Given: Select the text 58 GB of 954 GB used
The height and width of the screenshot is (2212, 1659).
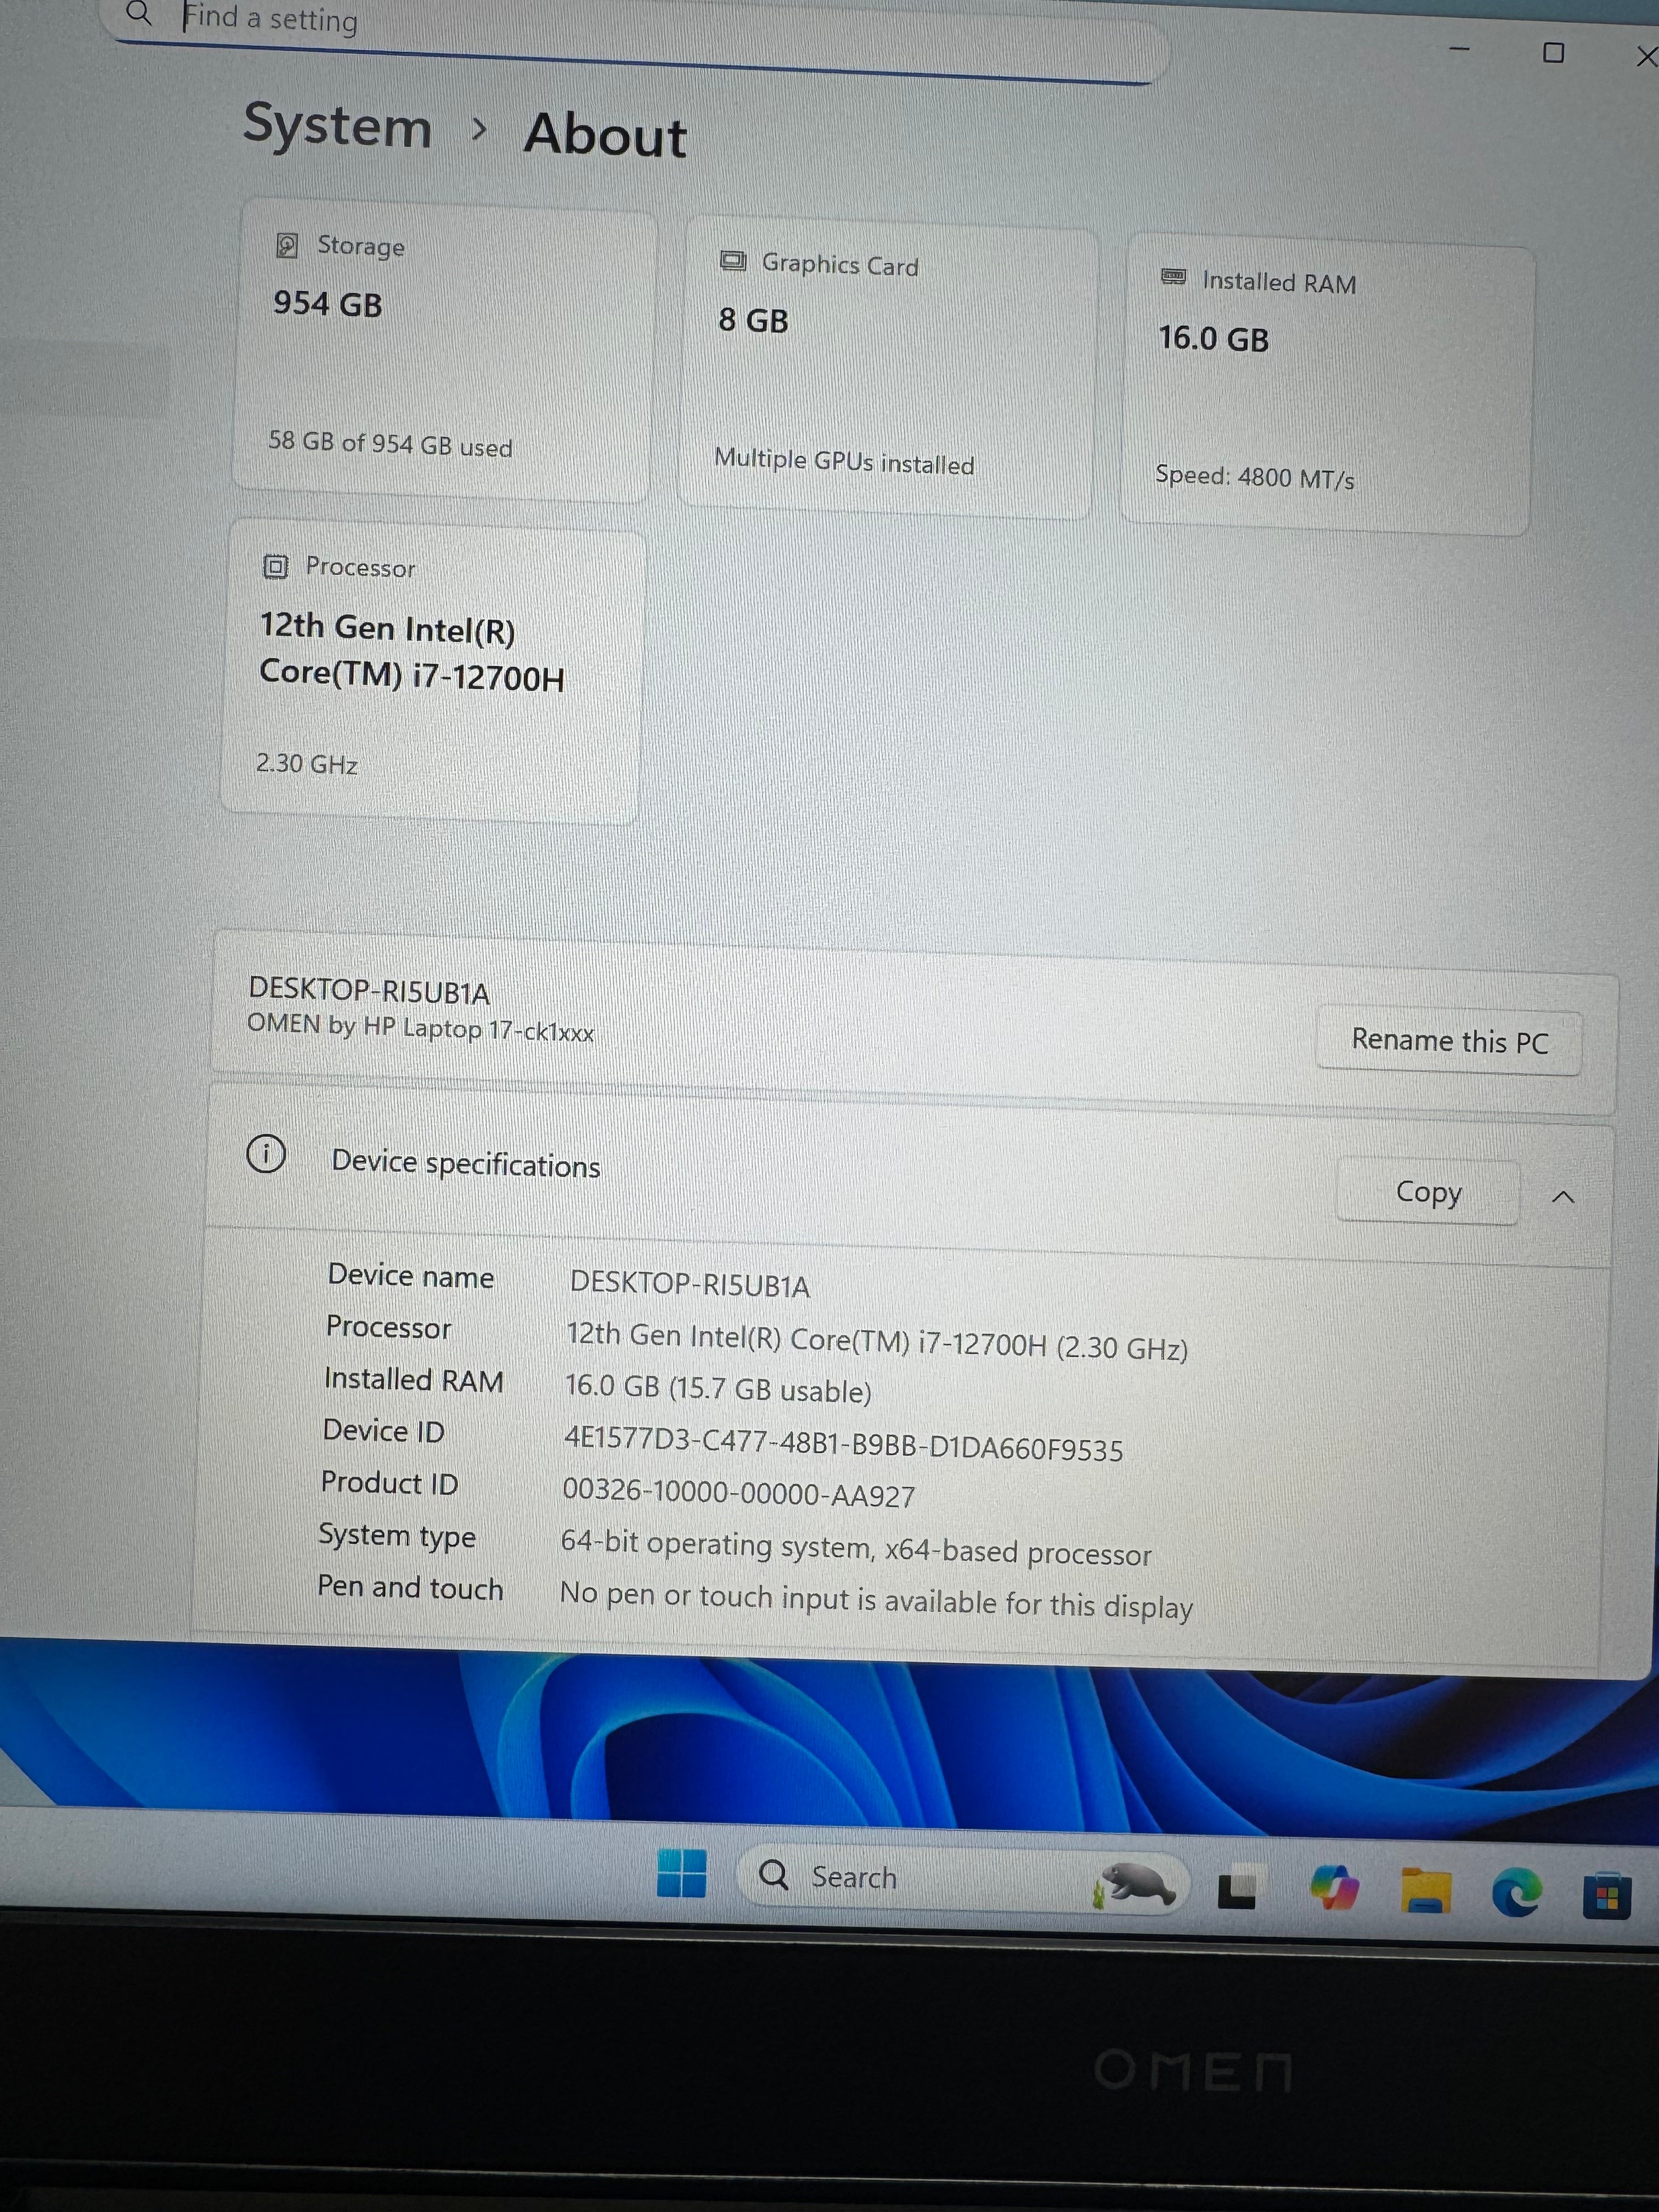Looking at the screenshot, I should coord(390,444).
